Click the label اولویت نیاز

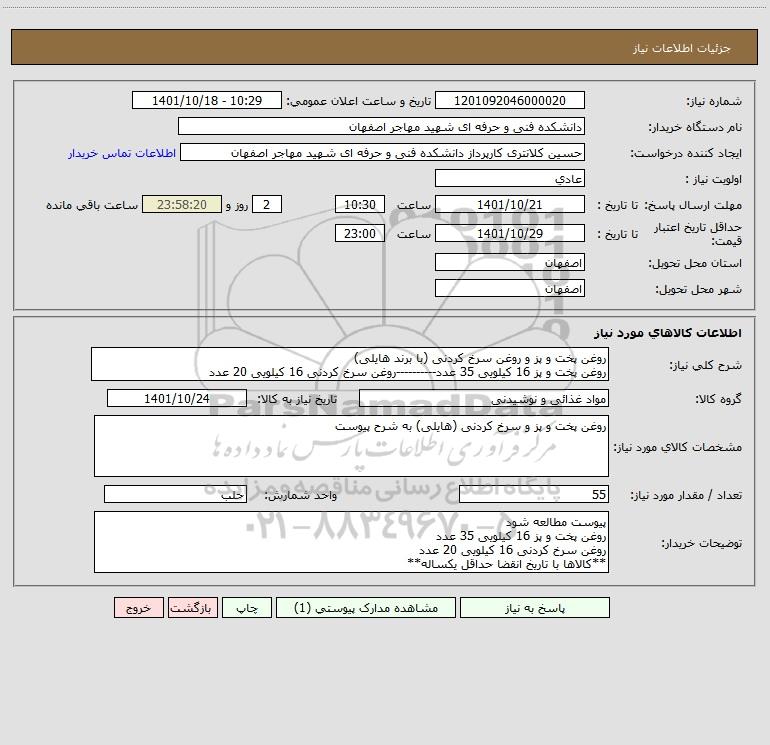tap(714, 179)
